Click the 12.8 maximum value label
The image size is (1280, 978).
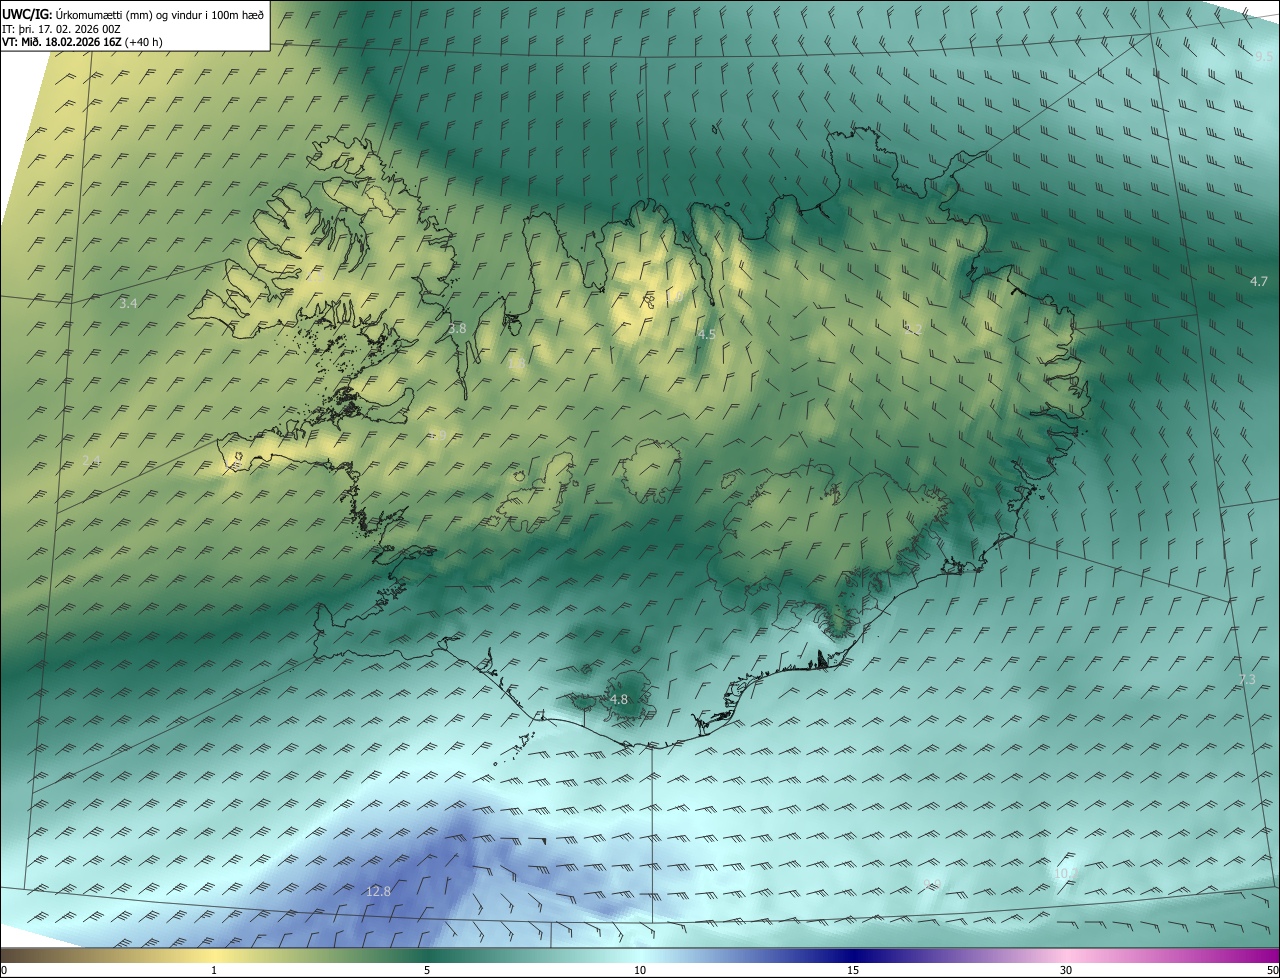click(378, 891)
